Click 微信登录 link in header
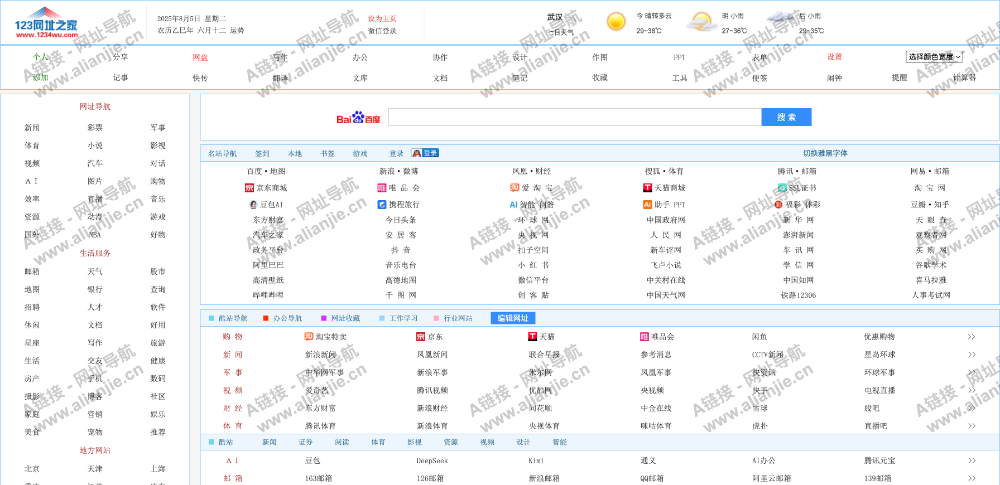The image size is (1000, 485). [x=381, y=31]
